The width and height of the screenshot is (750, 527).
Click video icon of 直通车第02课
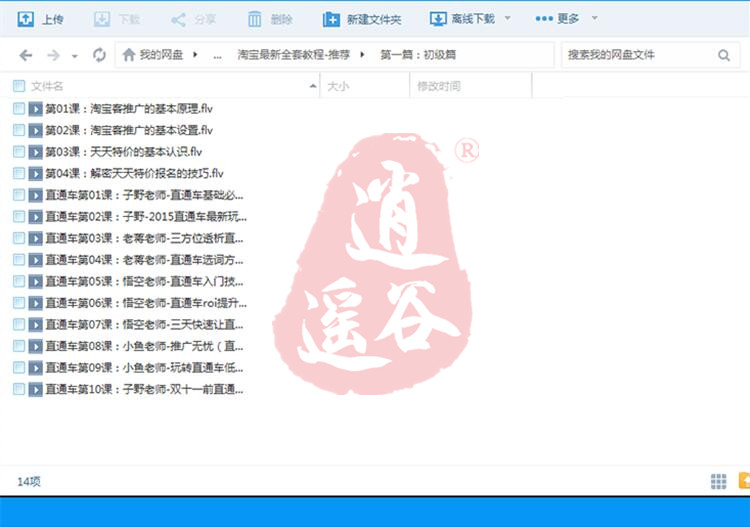pyautogui.click(x=35, y=217)
